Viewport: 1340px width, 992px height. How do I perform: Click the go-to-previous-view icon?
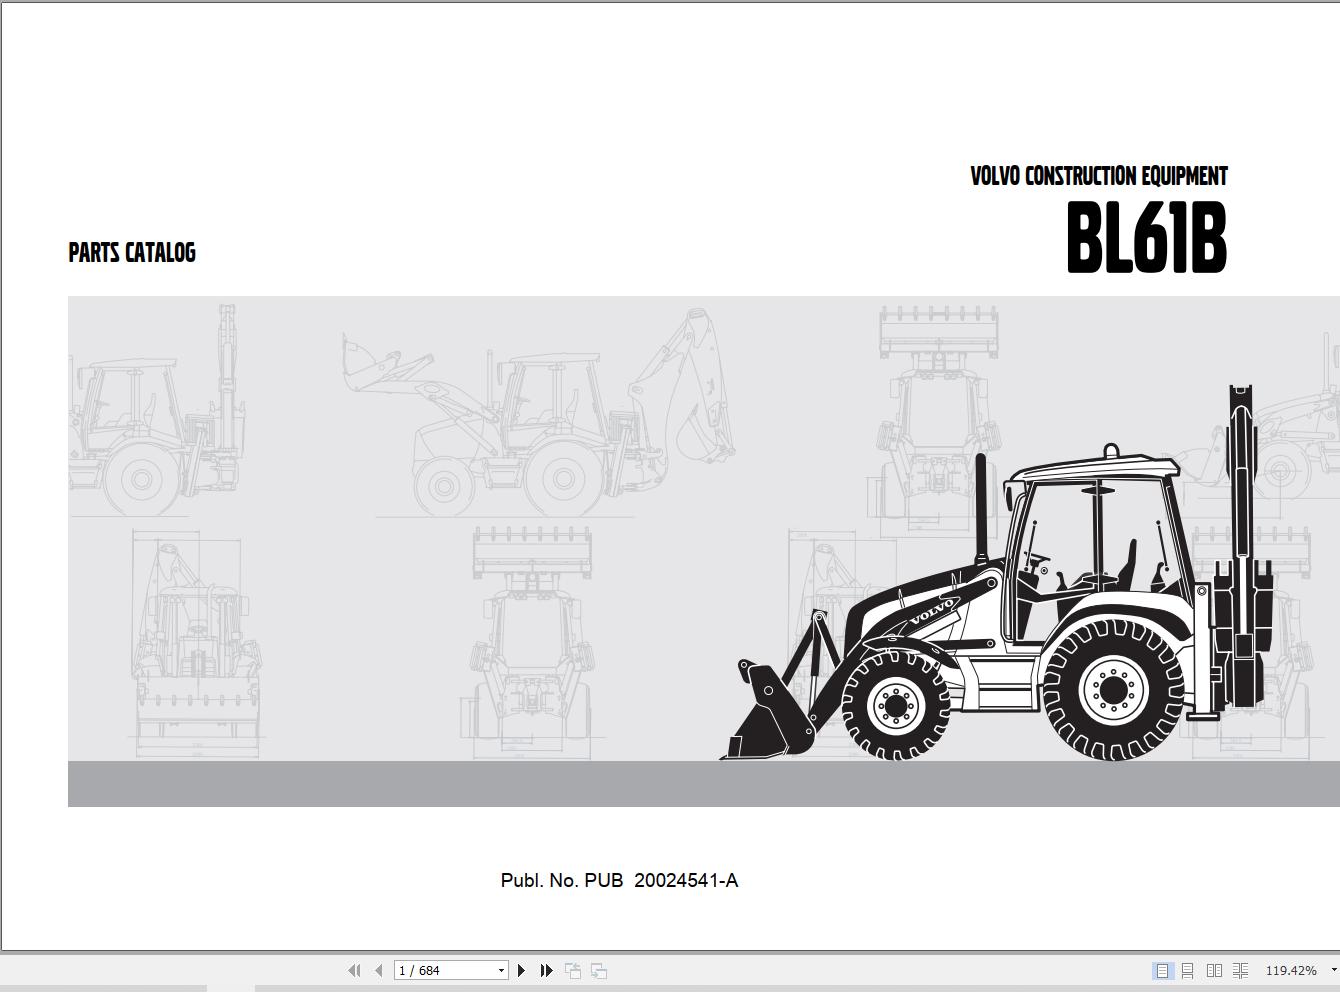tap(574, 970)
